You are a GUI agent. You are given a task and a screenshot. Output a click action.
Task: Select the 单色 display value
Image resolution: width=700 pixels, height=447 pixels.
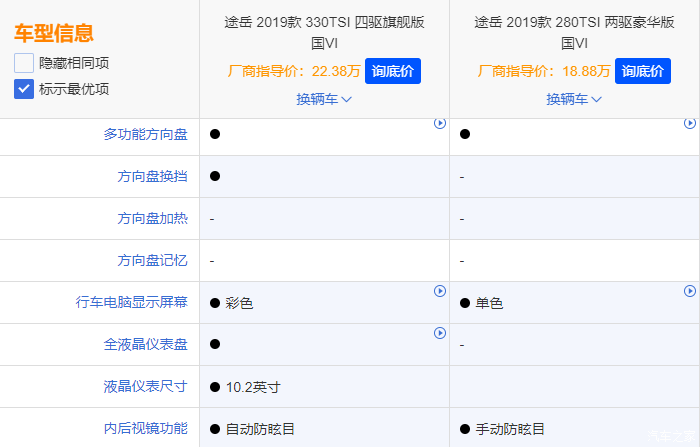[x=489, y=303]
